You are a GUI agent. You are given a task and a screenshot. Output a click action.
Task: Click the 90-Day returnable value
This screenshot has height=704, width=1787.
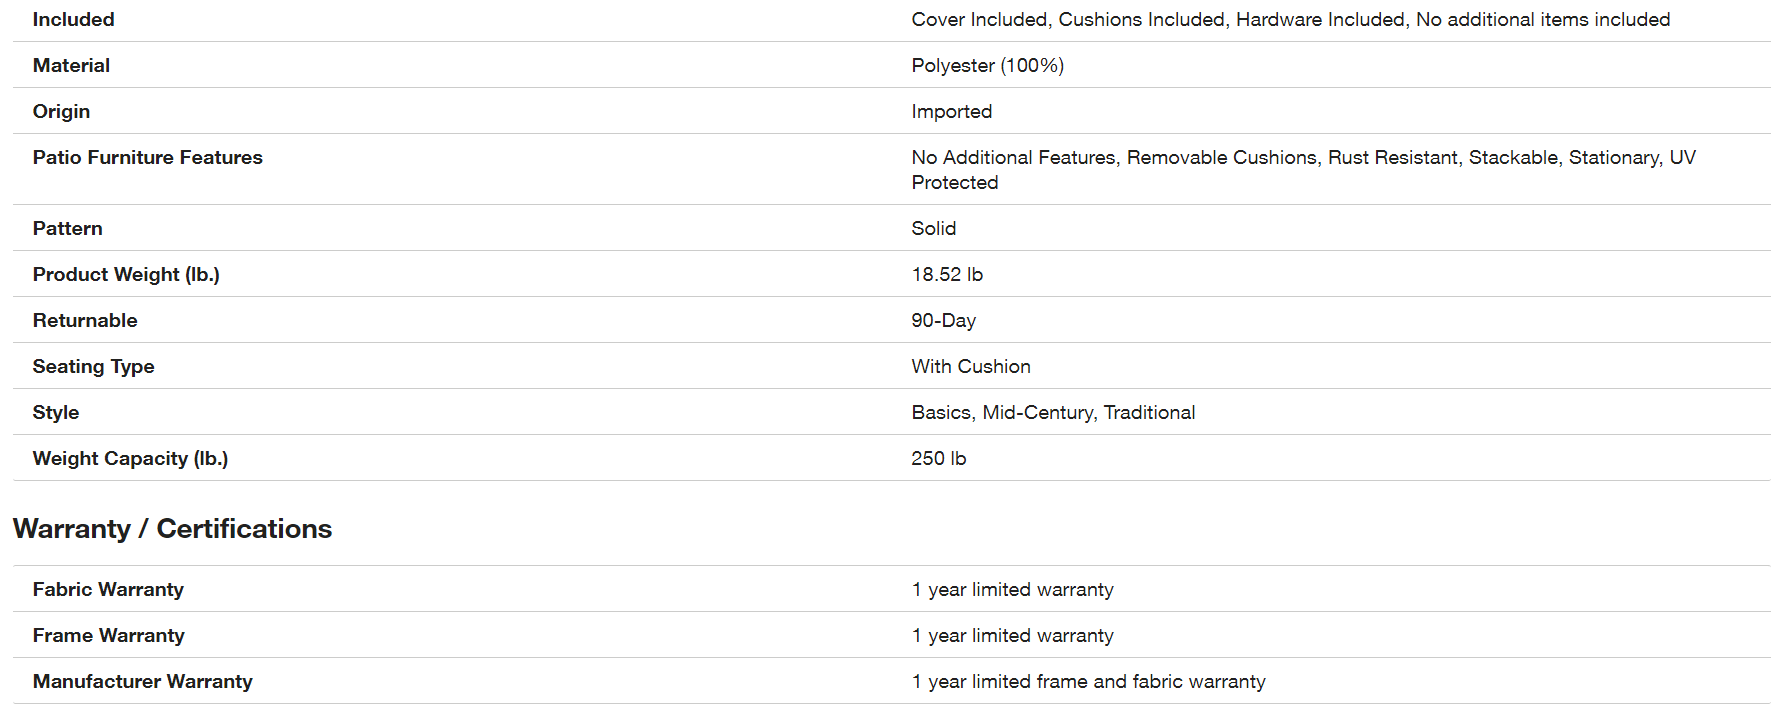(943, 320)
